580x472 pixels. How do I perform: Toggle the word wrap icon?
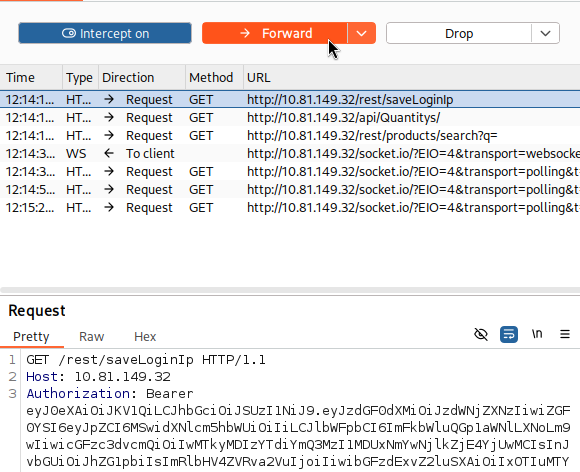[x=509, y=334]
